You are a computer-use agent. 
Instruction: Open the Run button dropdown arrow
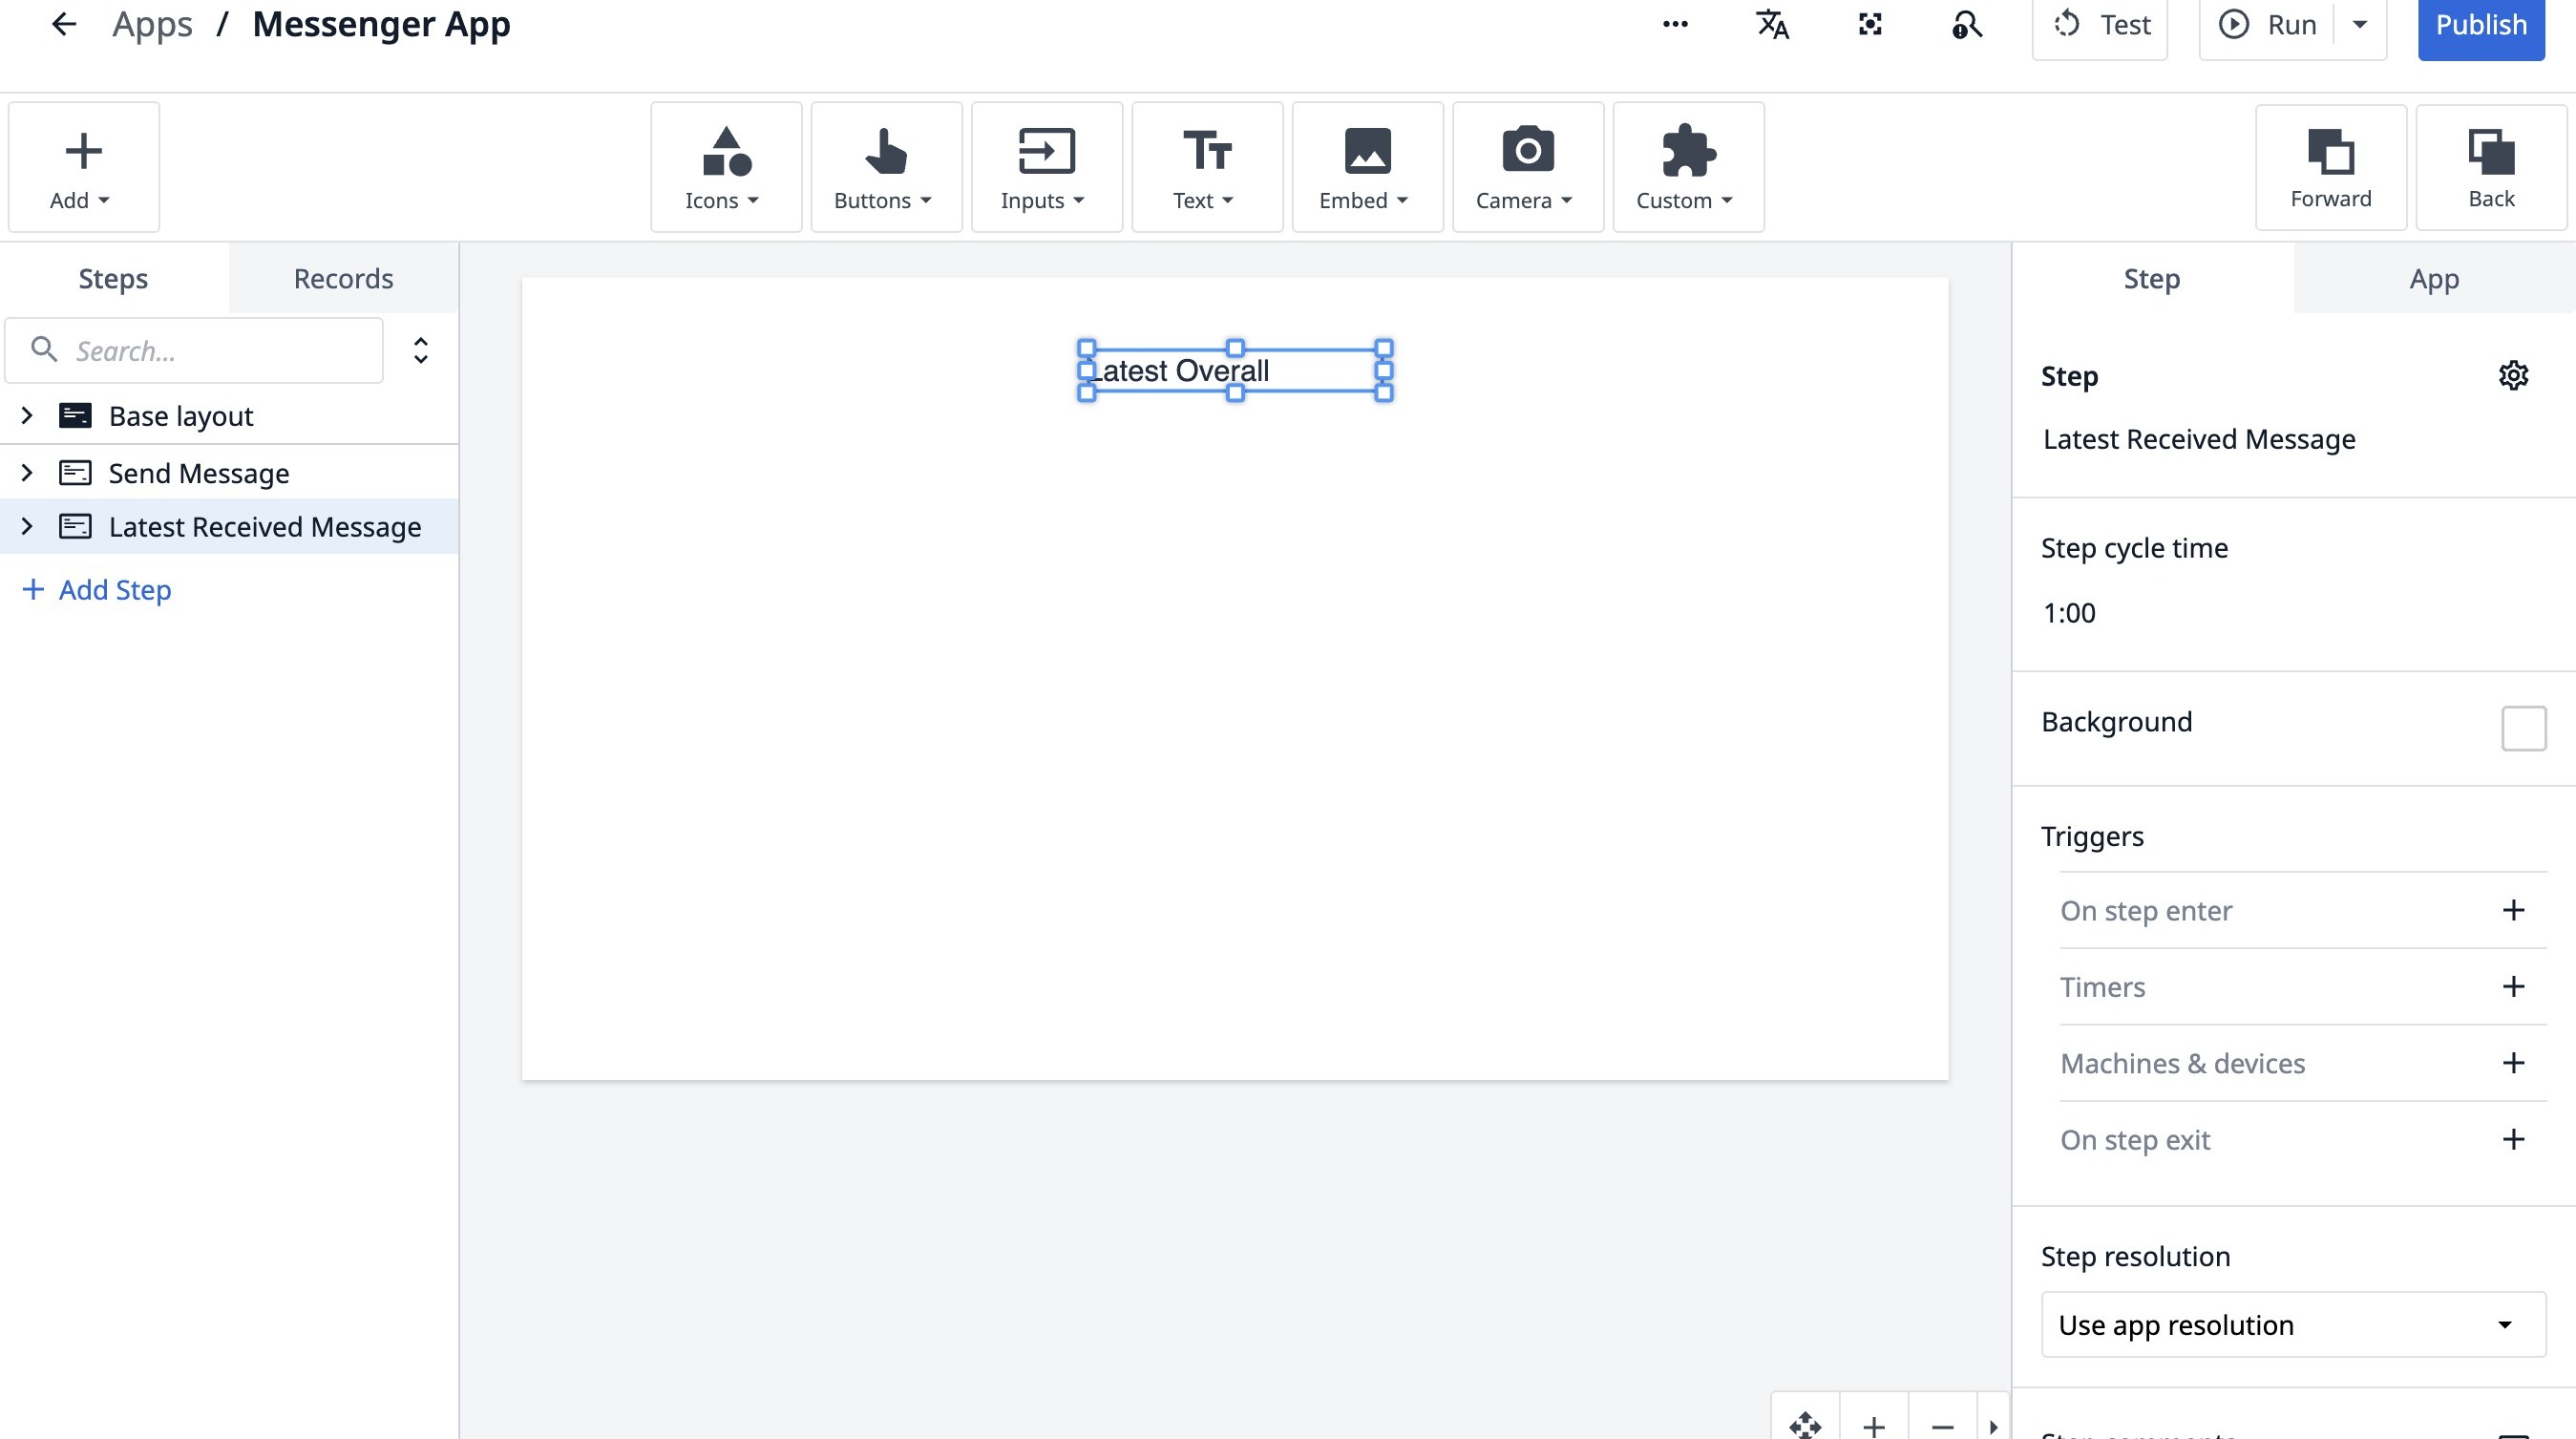pyautogui.click(x=2360, y=24)
